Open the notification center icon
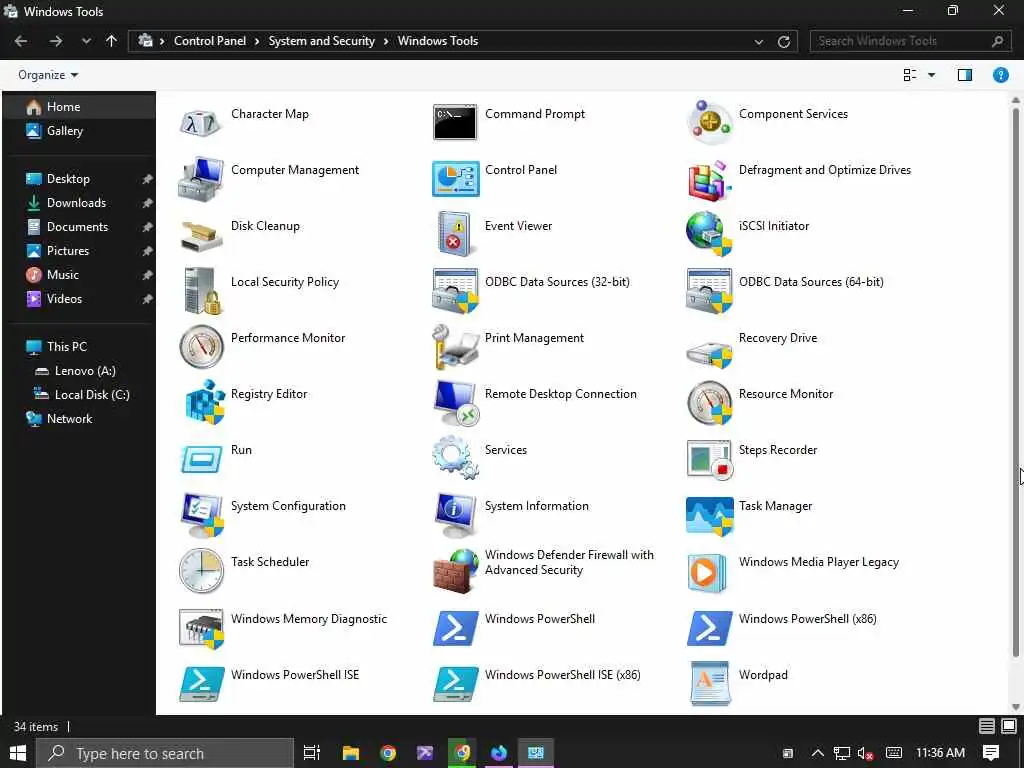 (991, 753)
